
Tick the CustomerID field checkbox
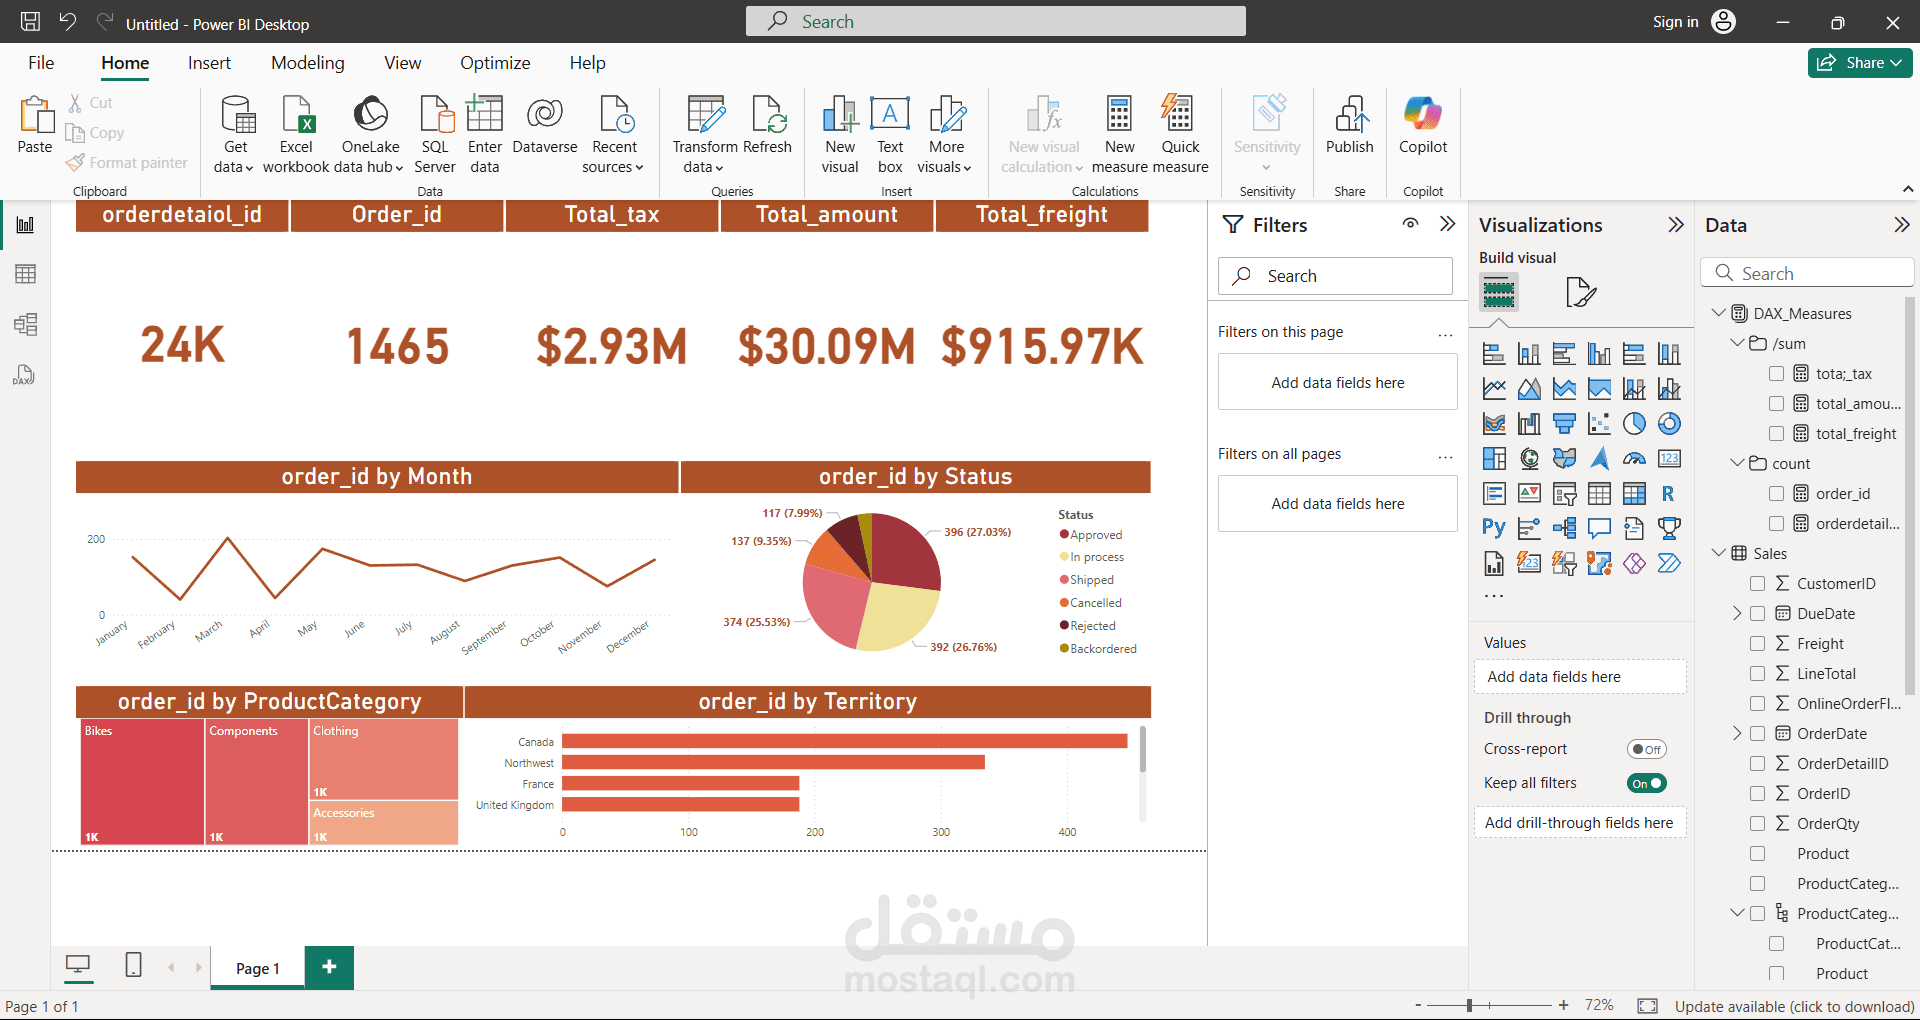[1757, 584]
